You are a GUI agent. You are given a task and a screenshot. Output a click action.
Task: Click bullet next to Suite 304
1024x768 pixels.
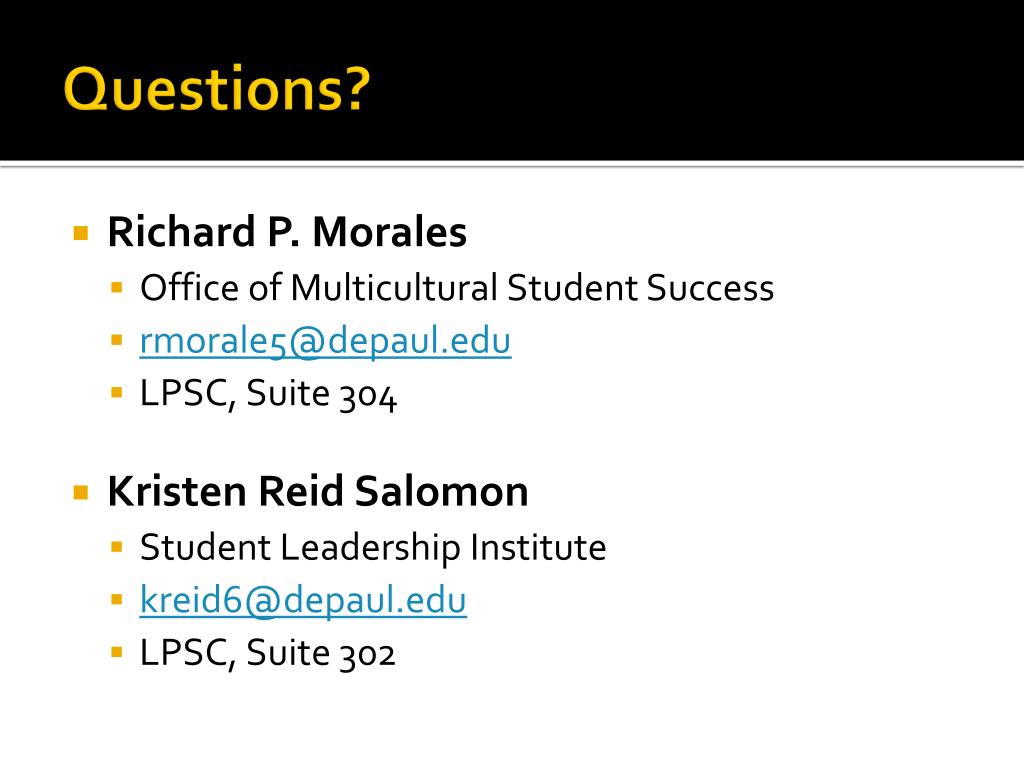pyautogui.click(x=117, y=392)
